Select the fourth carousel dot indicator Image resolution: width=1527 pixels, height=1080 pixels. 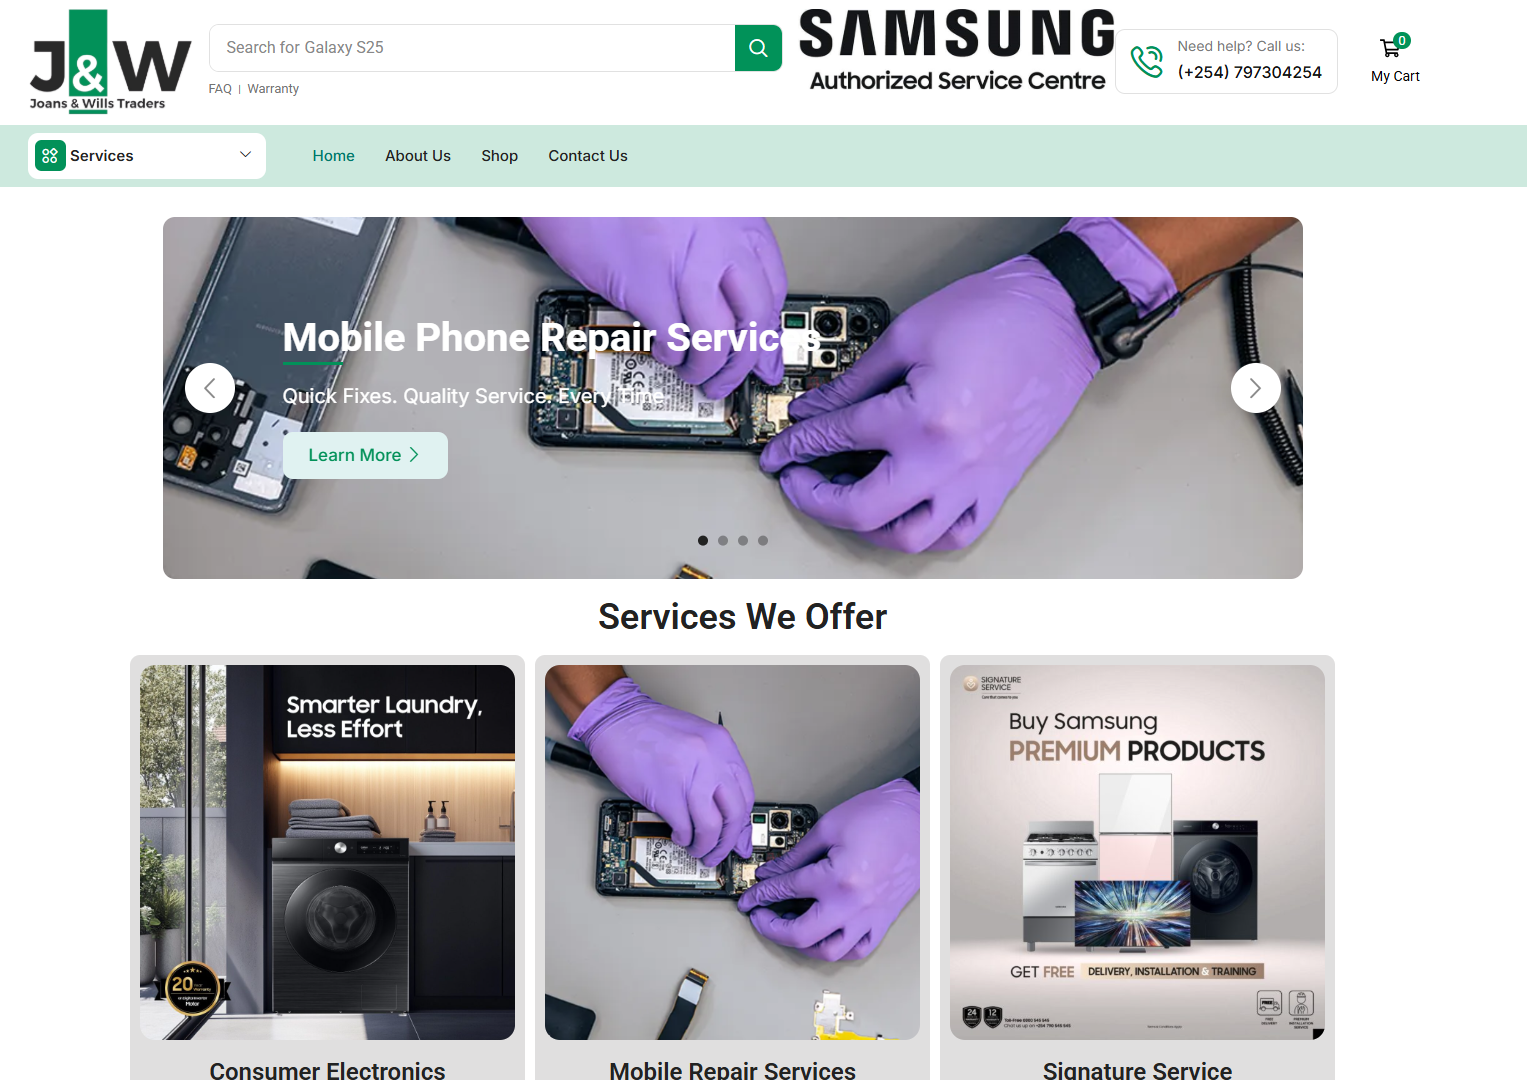[763, 541]
